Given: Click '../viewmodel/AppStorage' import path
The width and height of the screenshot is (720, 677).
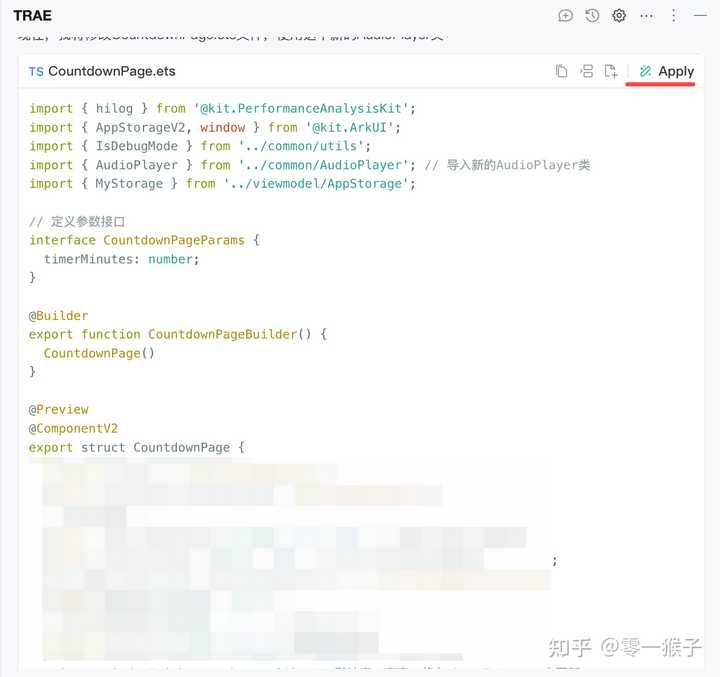Looking at the screenshot, I should [x=316, y=184].
